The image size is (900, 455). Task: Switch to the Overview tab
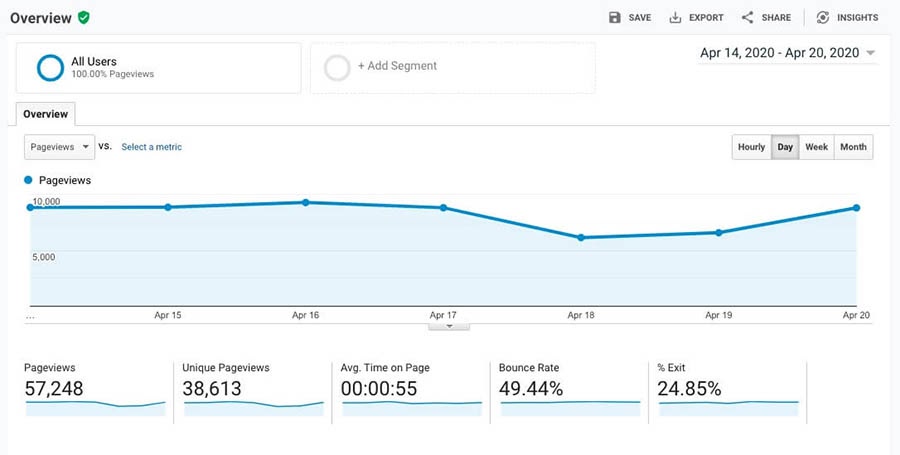point(45,114)
